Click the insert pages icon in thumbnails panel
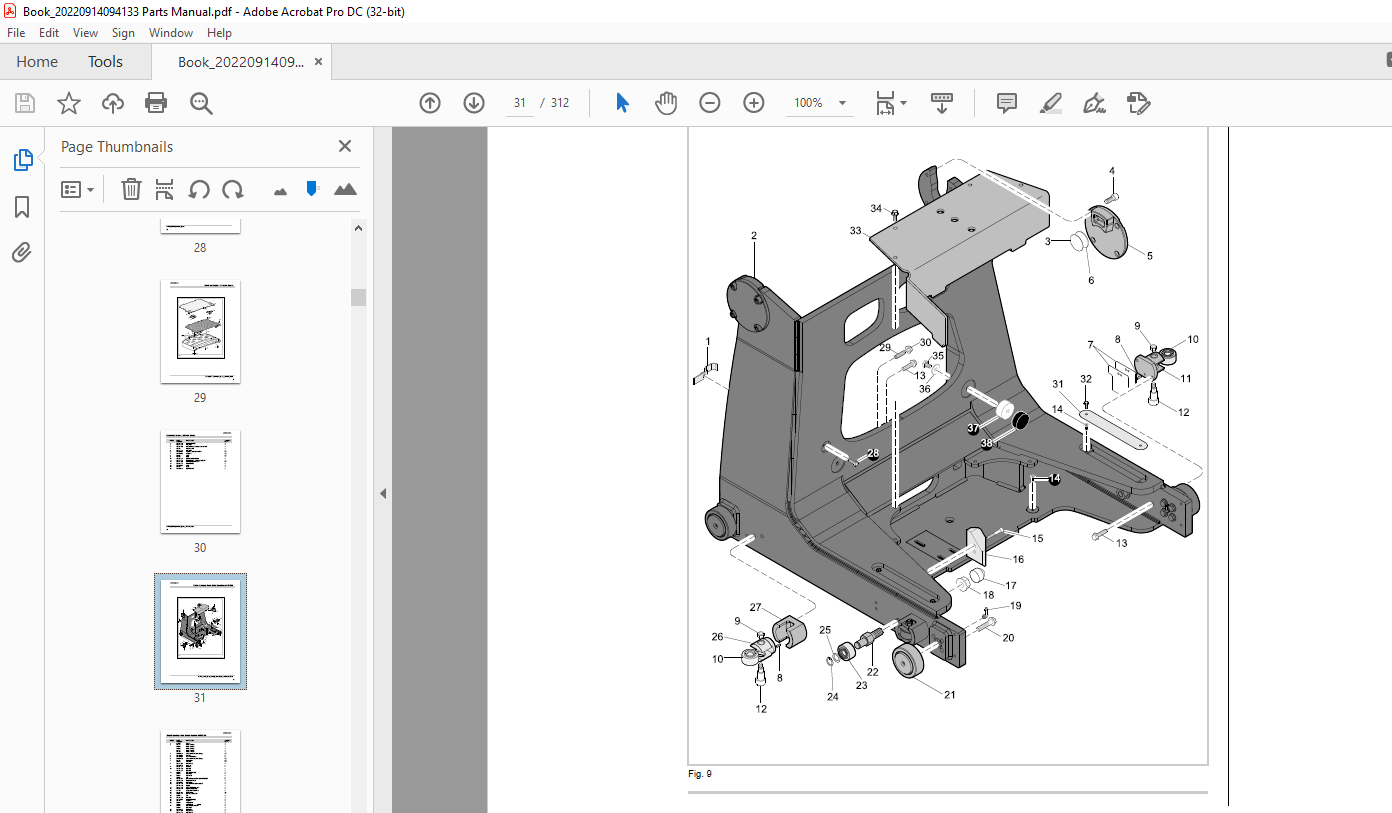The height and width of the screenshot is (813, 1392). (x=165, y=189)
